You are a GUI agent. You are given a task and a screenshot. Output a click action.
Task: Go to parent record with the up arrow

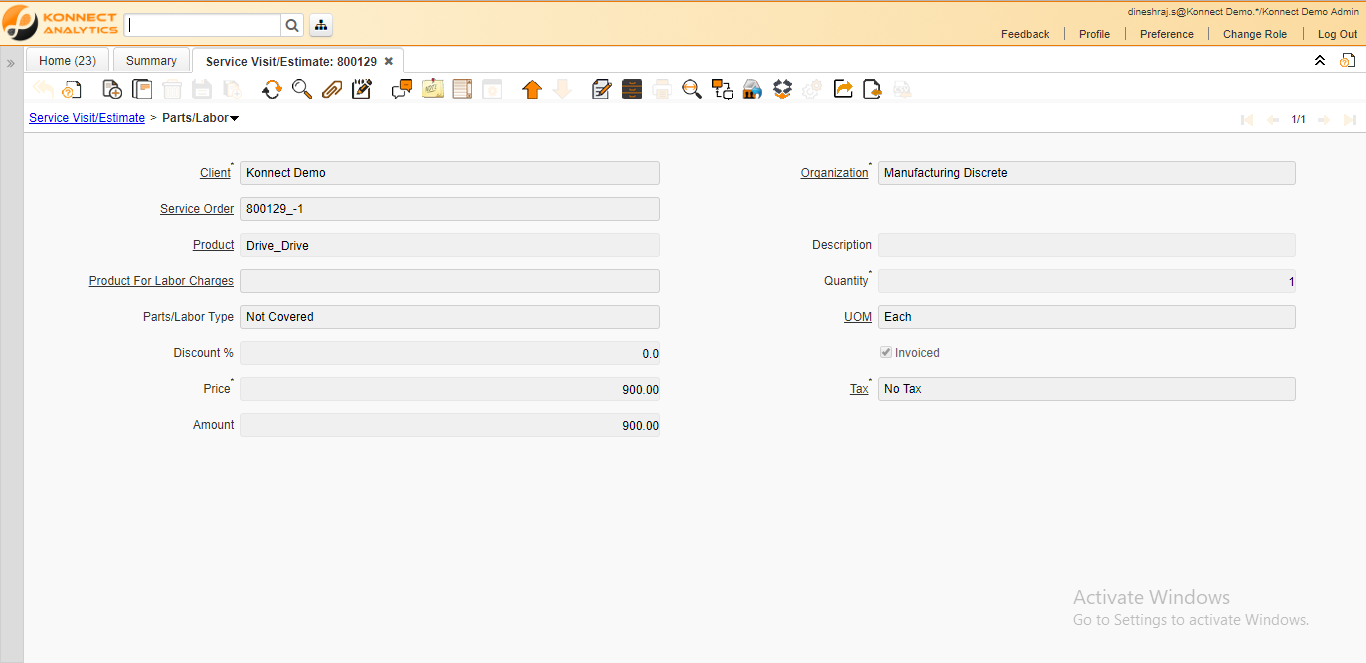pos(532,90)
